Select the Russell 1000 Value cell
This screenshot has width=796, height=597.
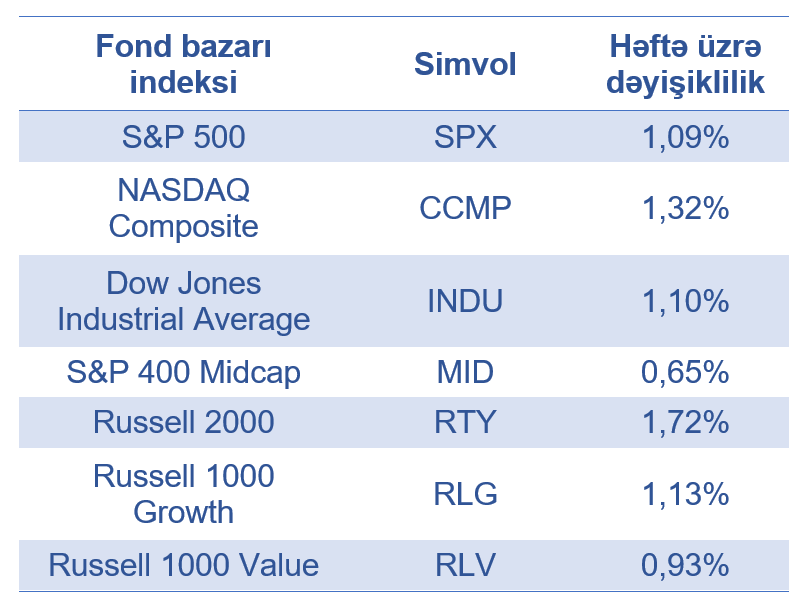tap(183, 566)
